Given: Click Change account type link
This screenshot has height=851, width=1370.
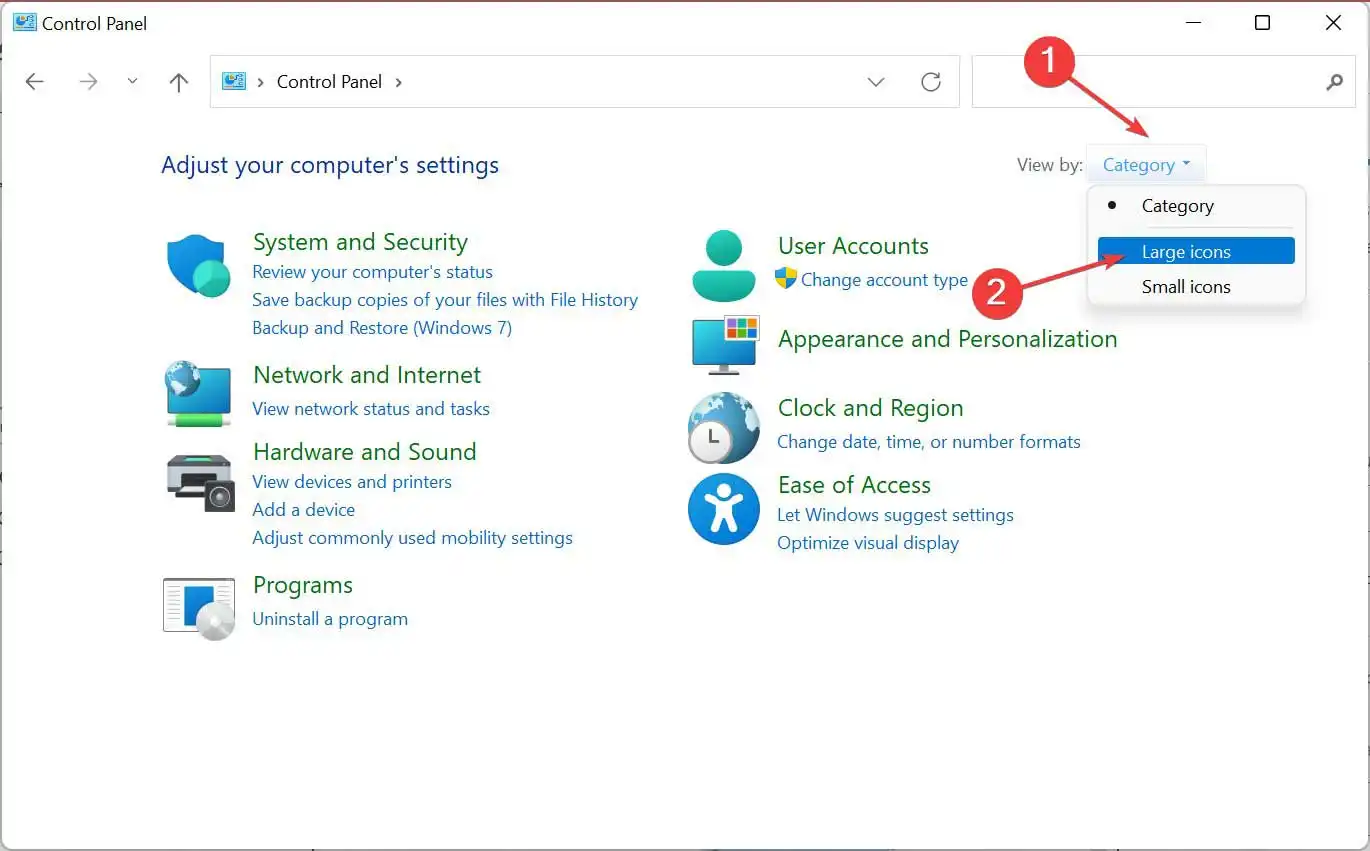Looking at the screenshot, I should tap(884, 280).
